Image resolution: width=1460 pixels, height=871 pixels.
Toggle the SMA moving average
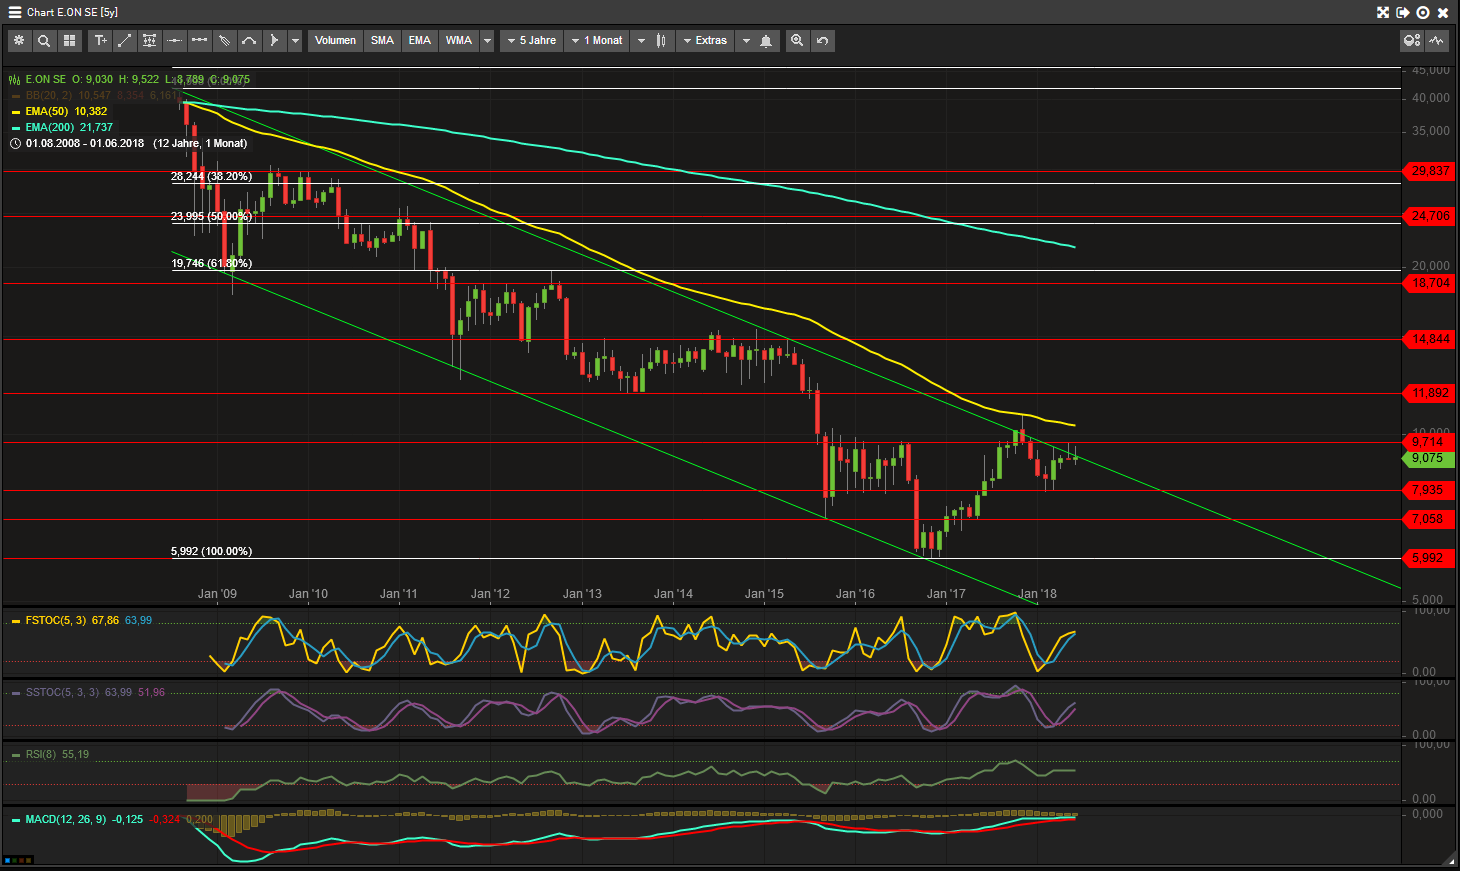point(382,41)
